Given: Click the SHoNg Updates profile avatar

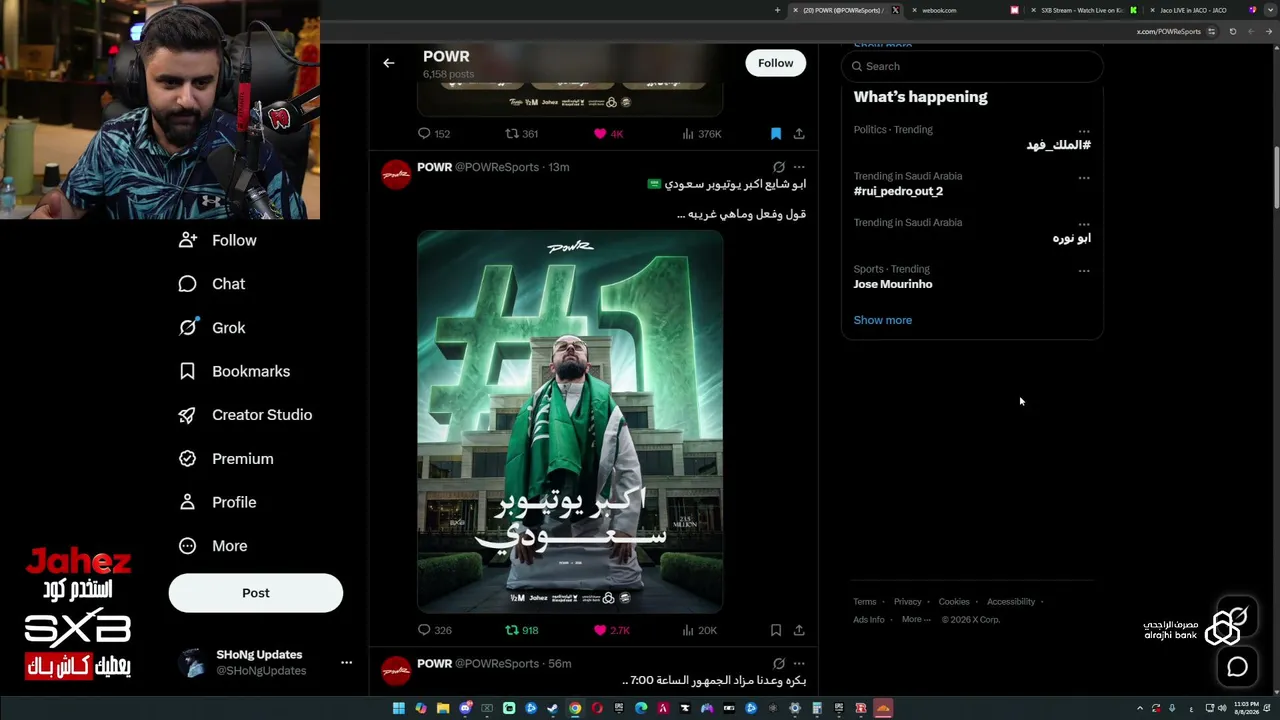Looking at the screenshot, I should pos(191,663).
